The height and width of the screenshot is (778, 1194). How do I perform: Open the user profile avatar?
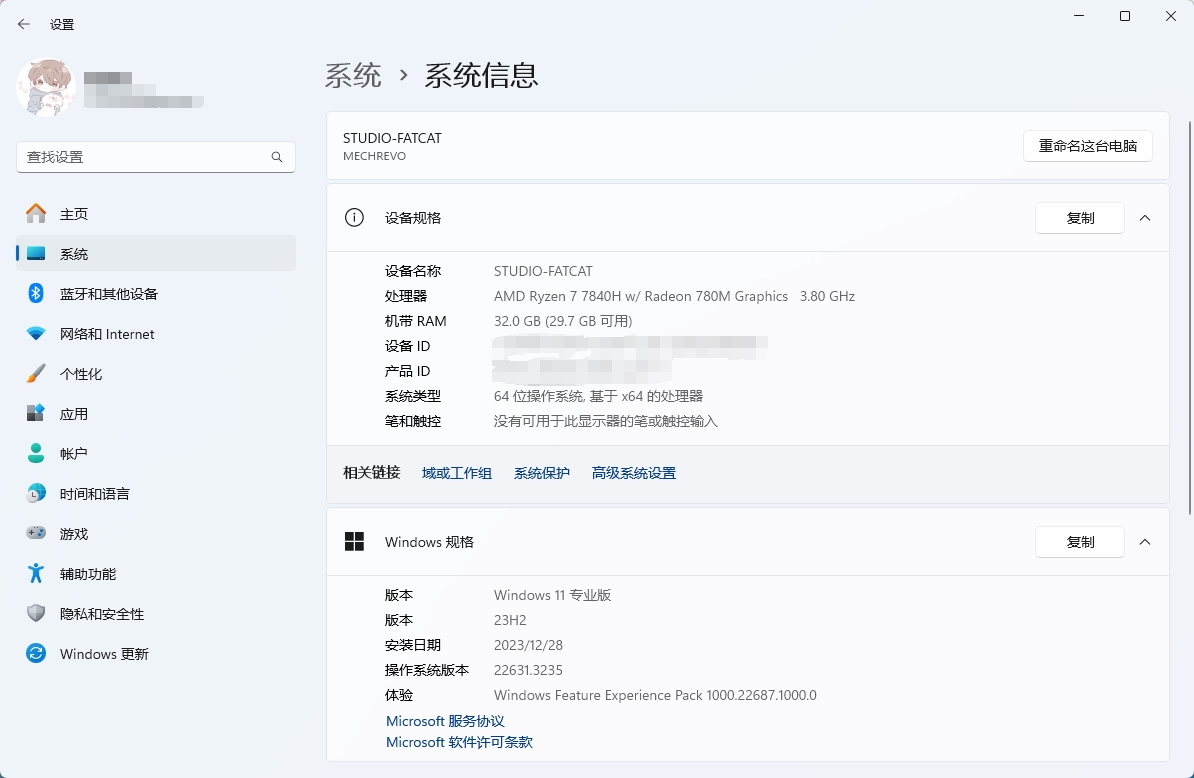(46, 88)
